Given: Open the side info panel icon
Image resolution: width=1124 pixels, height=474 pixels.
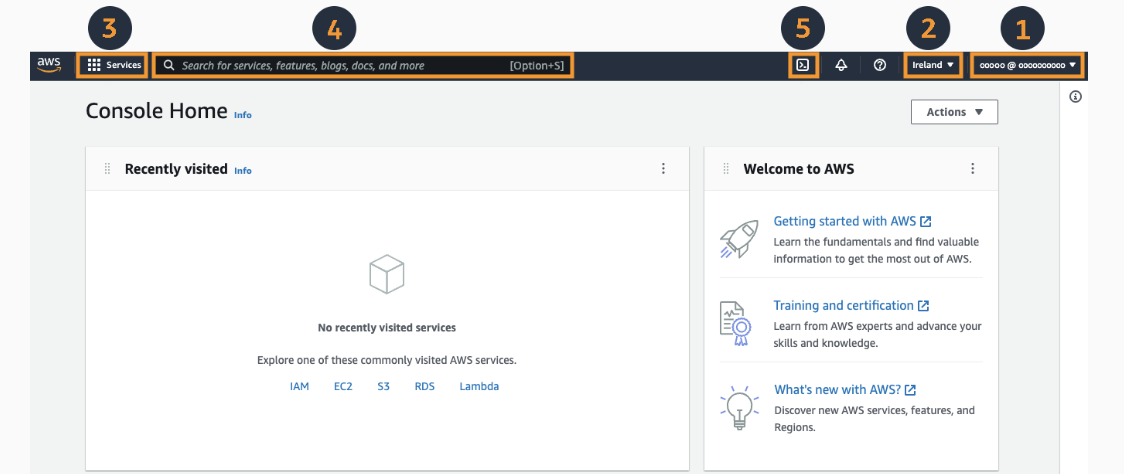Looking at the screenshot, I should [x=1075, y=97].
